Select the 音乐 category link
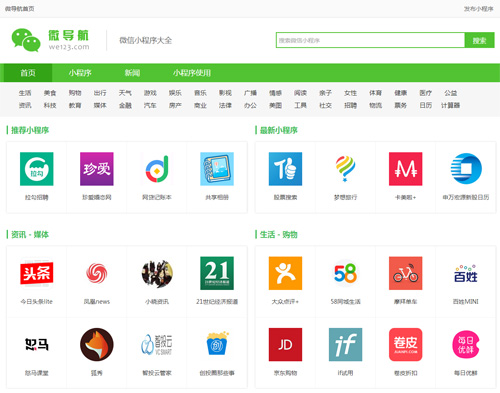 [200, 93]
